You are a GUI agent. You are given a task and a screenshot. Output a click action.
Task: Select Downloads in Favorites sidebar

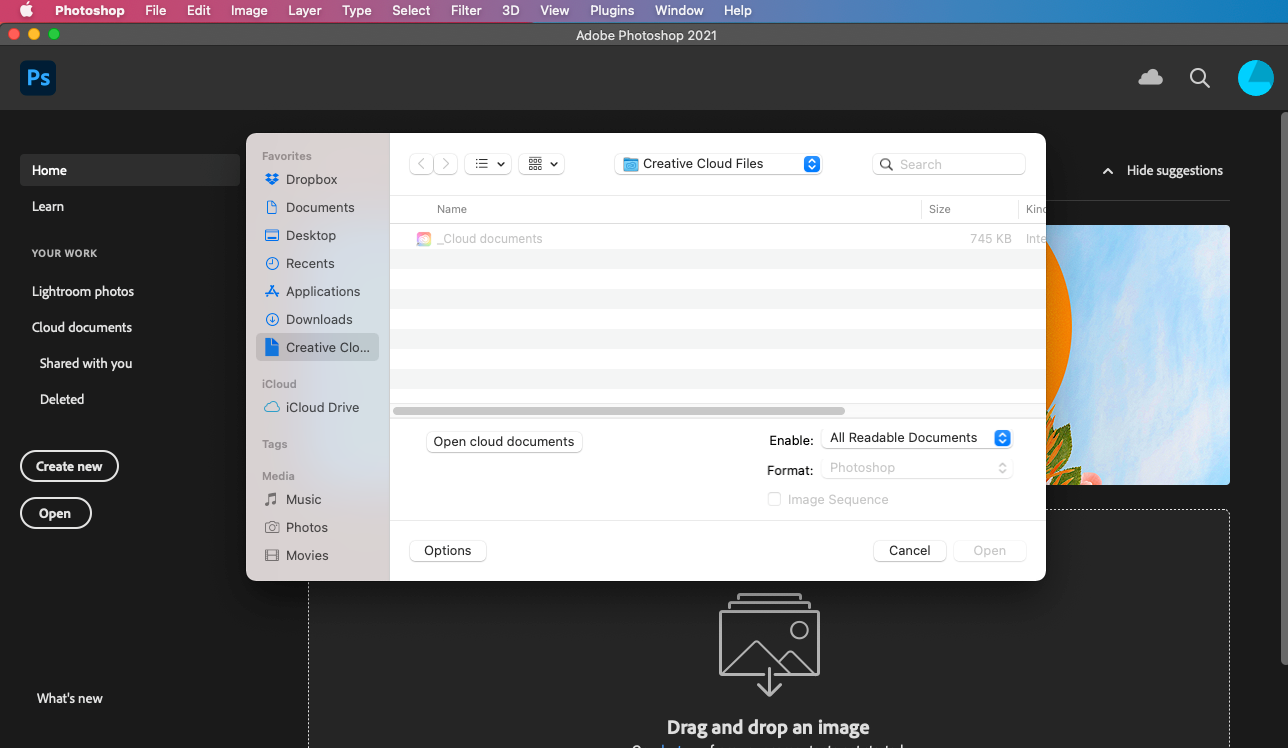(317, 320)
